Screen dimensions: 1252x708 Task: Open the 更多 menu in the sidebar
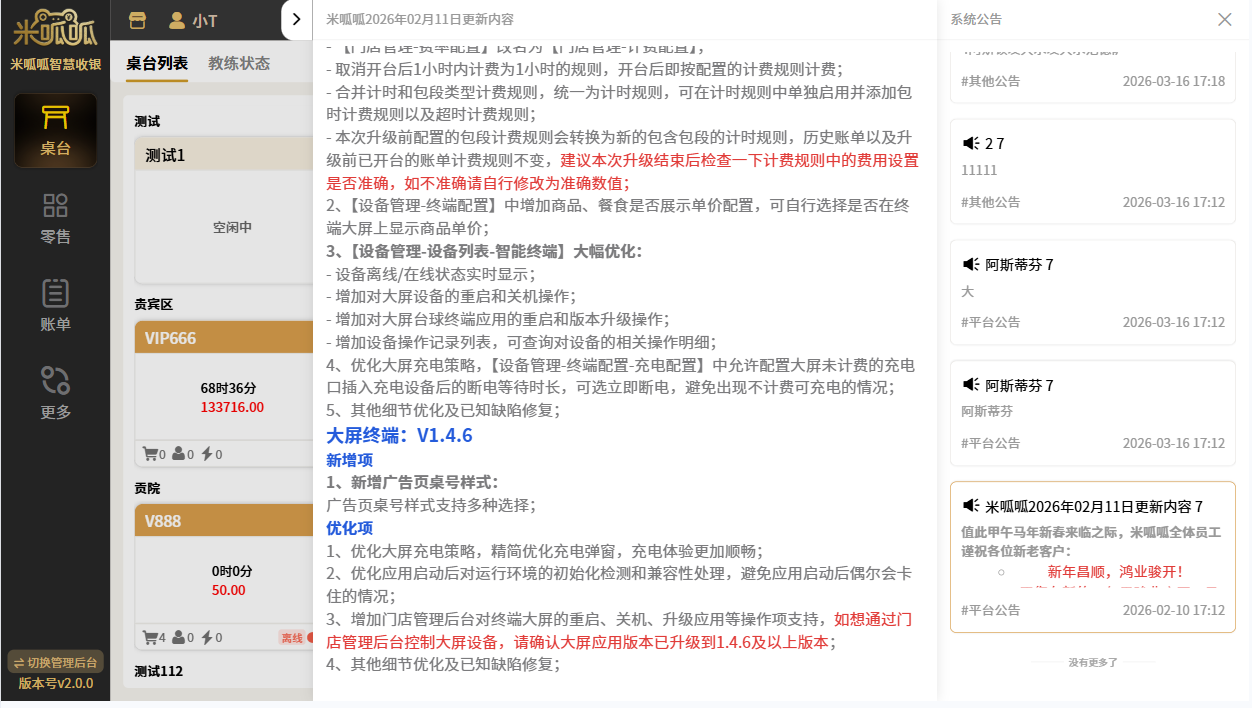point(55,393)
